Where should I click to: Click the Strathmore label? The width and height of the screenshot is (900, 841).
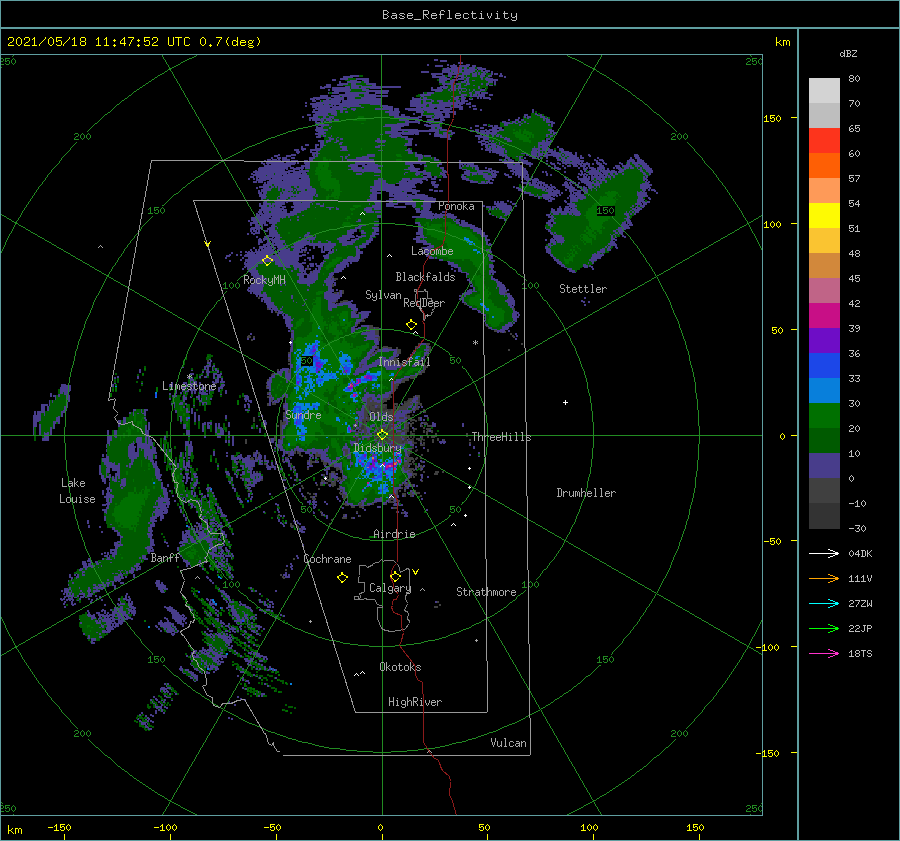point(486,592)
